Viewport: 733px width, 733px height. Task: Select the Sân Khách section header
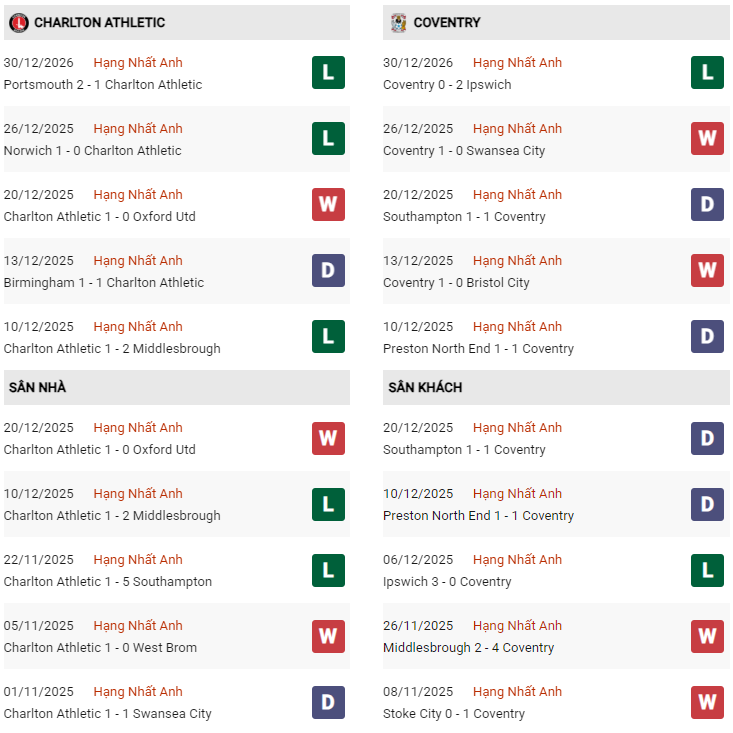click(425, 387)
